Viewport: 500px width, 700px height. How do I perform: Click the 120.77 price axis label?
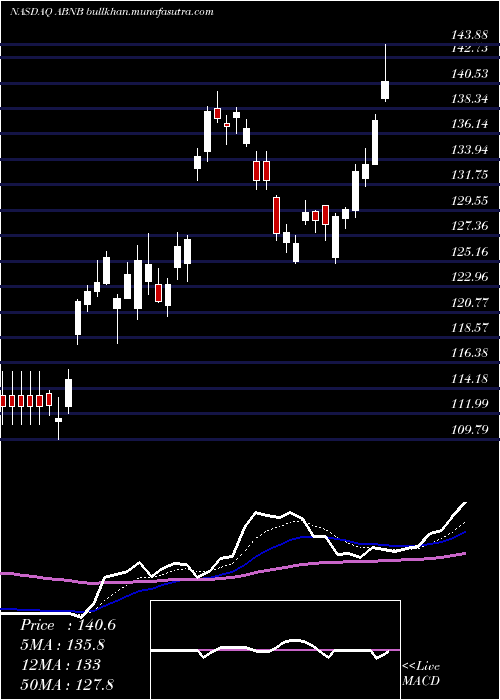tap(470, 303)
